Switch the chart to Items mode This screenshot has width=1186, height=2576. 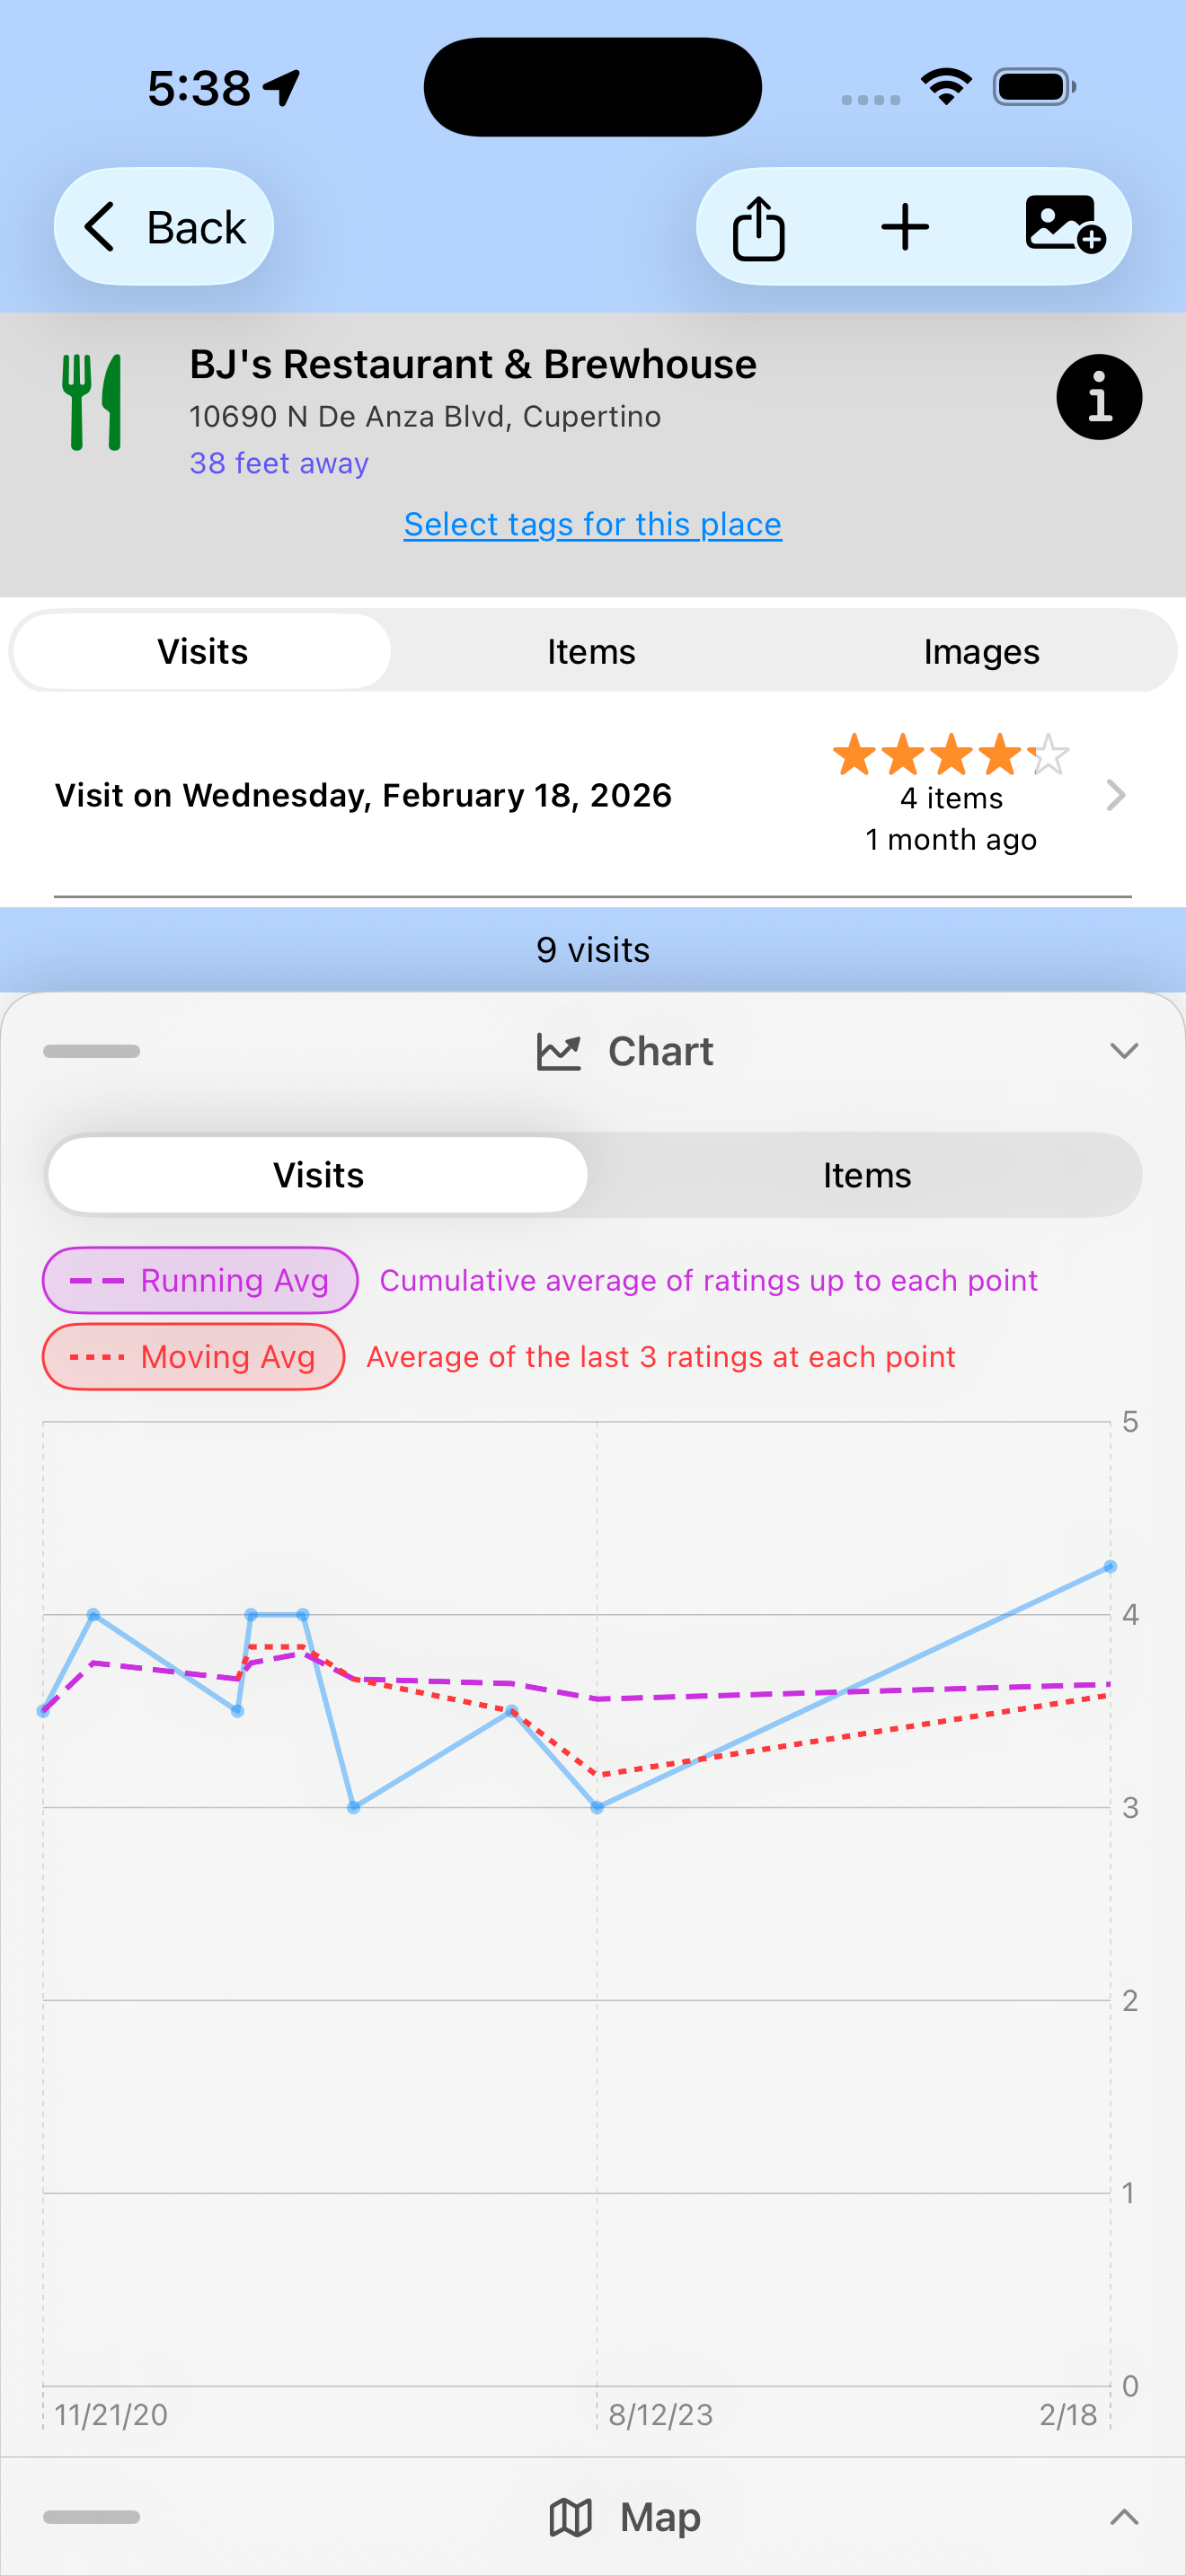[866, 1174]
